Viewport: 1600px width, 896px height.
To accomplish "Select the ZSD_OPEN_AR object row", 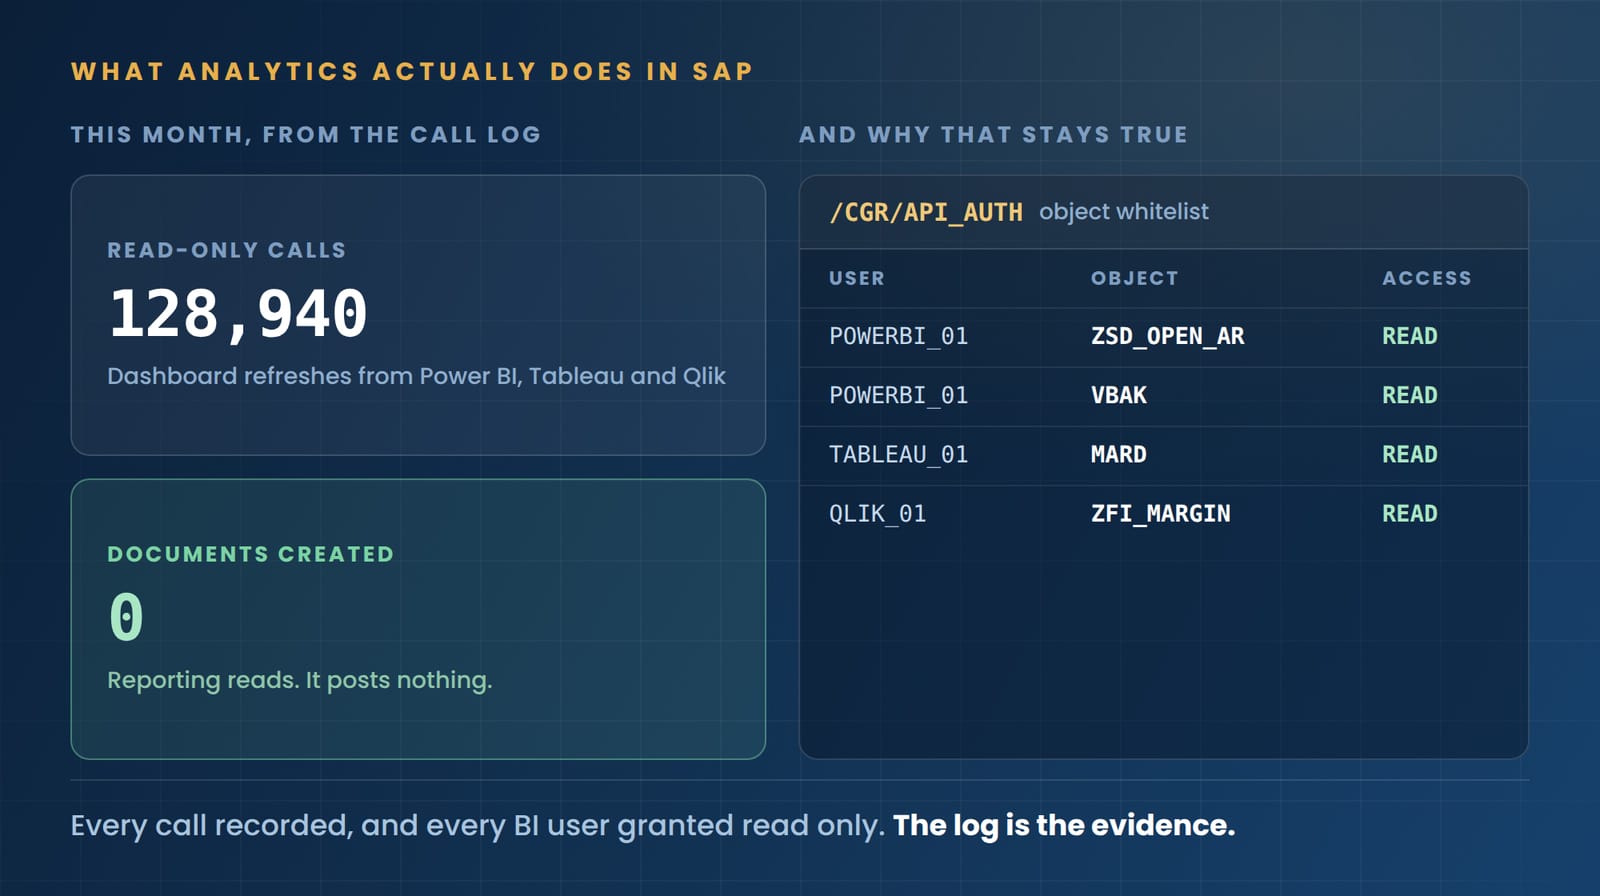I will [1164, 337].
